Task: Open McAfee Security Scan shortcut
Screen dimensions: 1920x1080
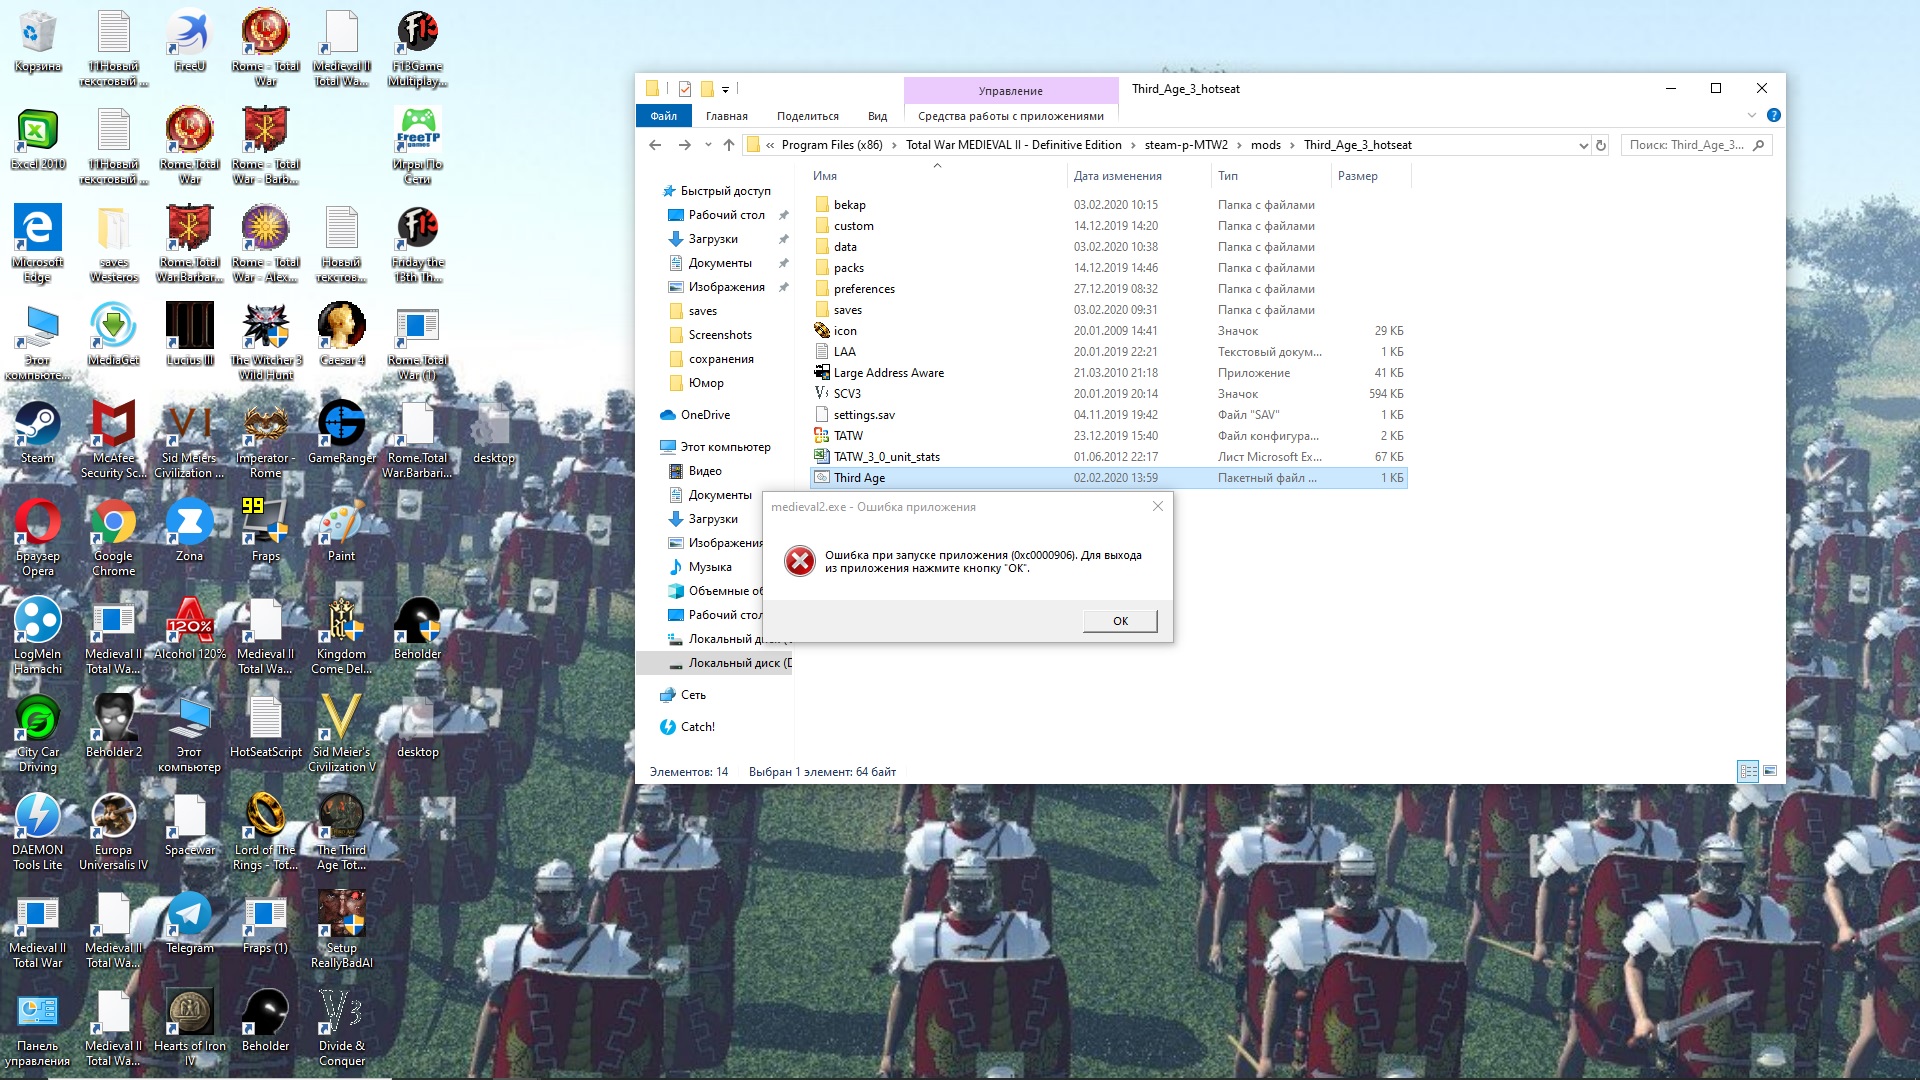Action: tap(113, 440)
